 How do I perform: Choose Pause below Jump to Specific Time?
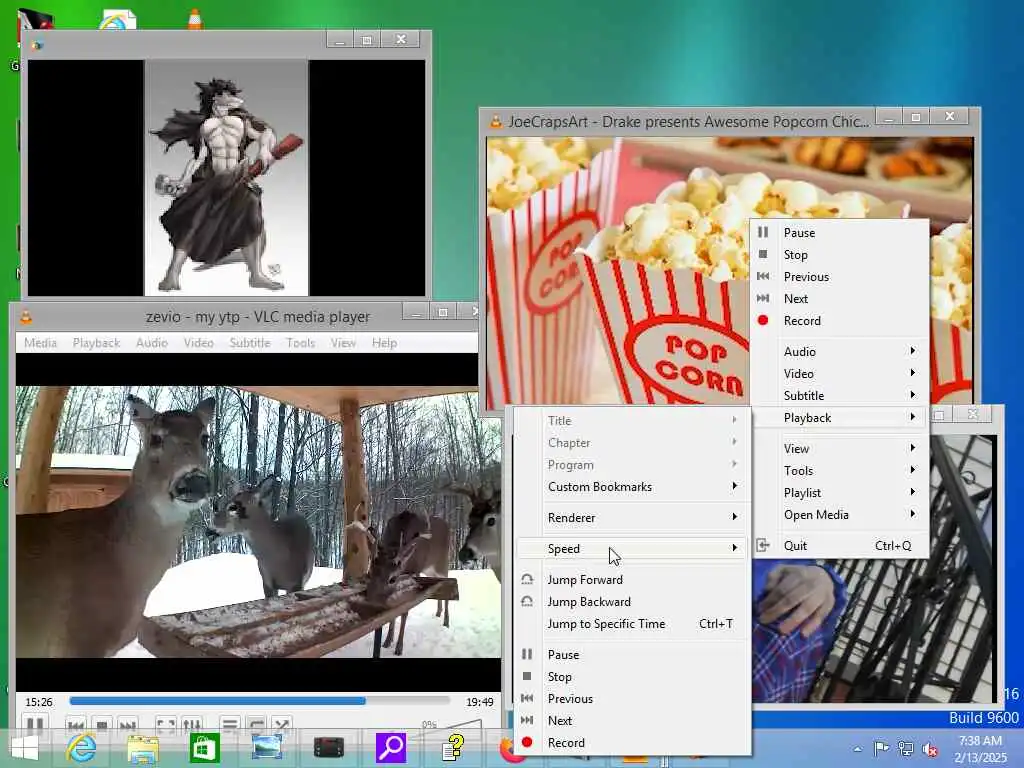click(x=632, y=654)
